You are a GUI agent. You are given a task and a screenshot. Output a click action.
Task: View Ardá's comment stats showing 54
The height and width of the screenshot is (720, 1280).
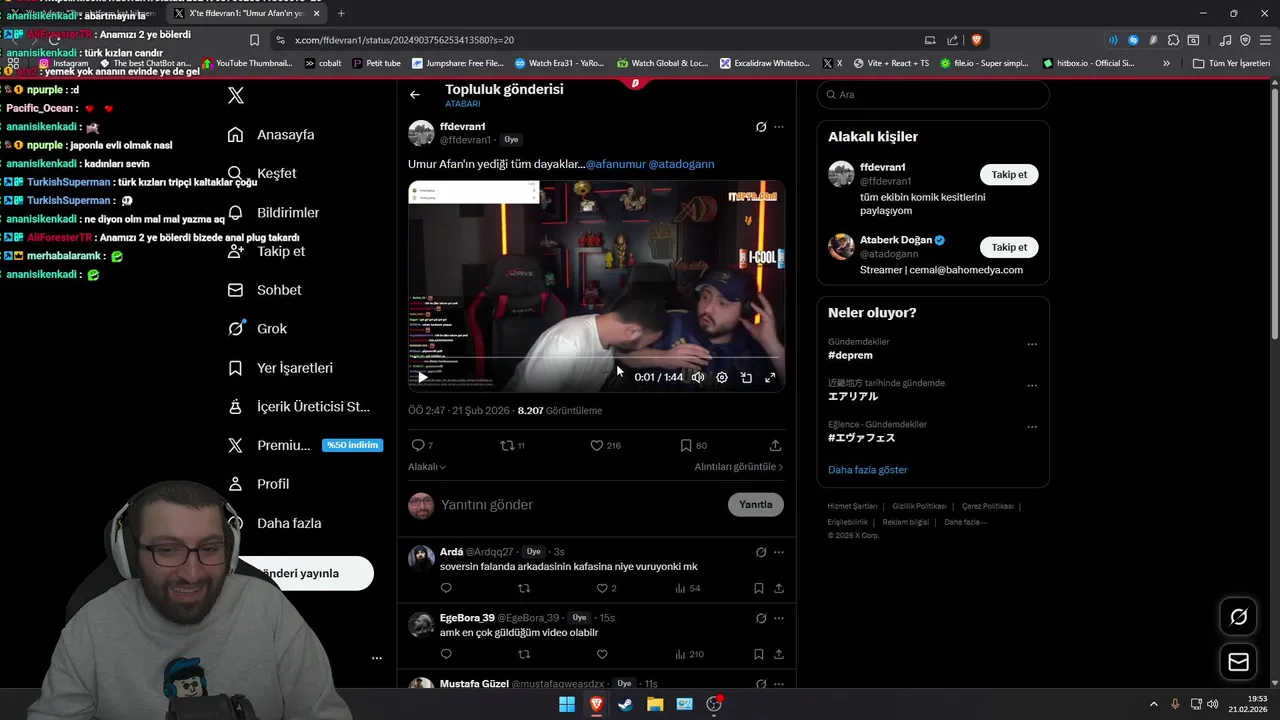pos(688,588)
